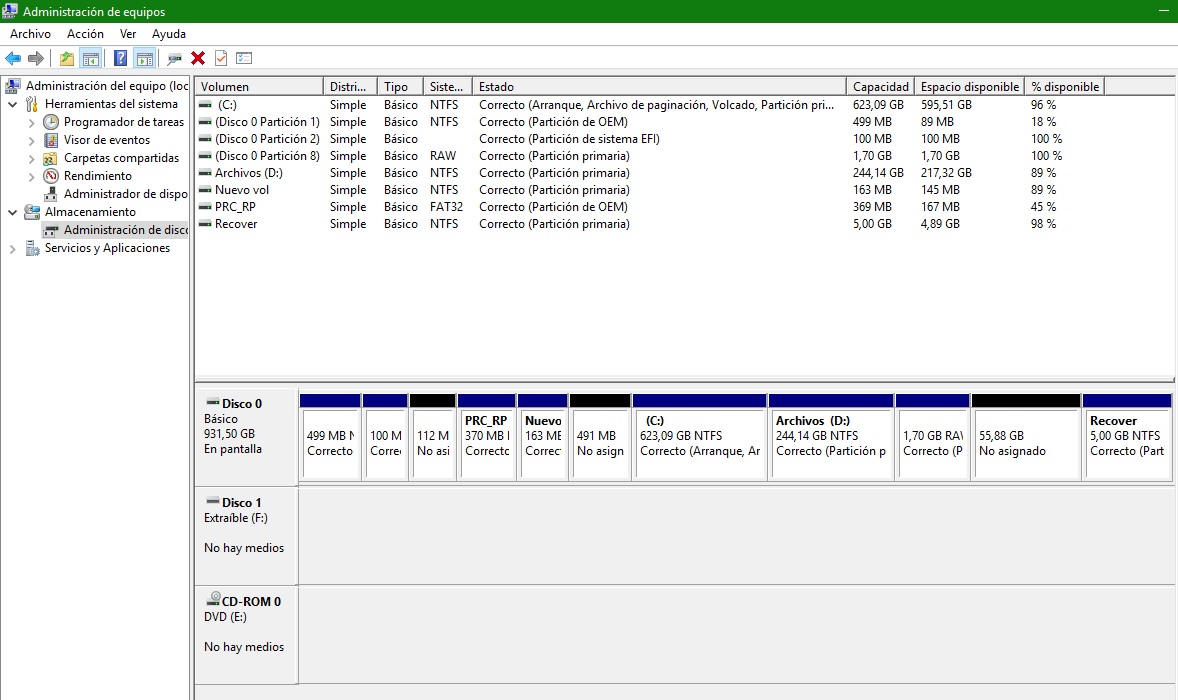Open the Ayuda menu
1178x700 pixels.
point(168,34)
